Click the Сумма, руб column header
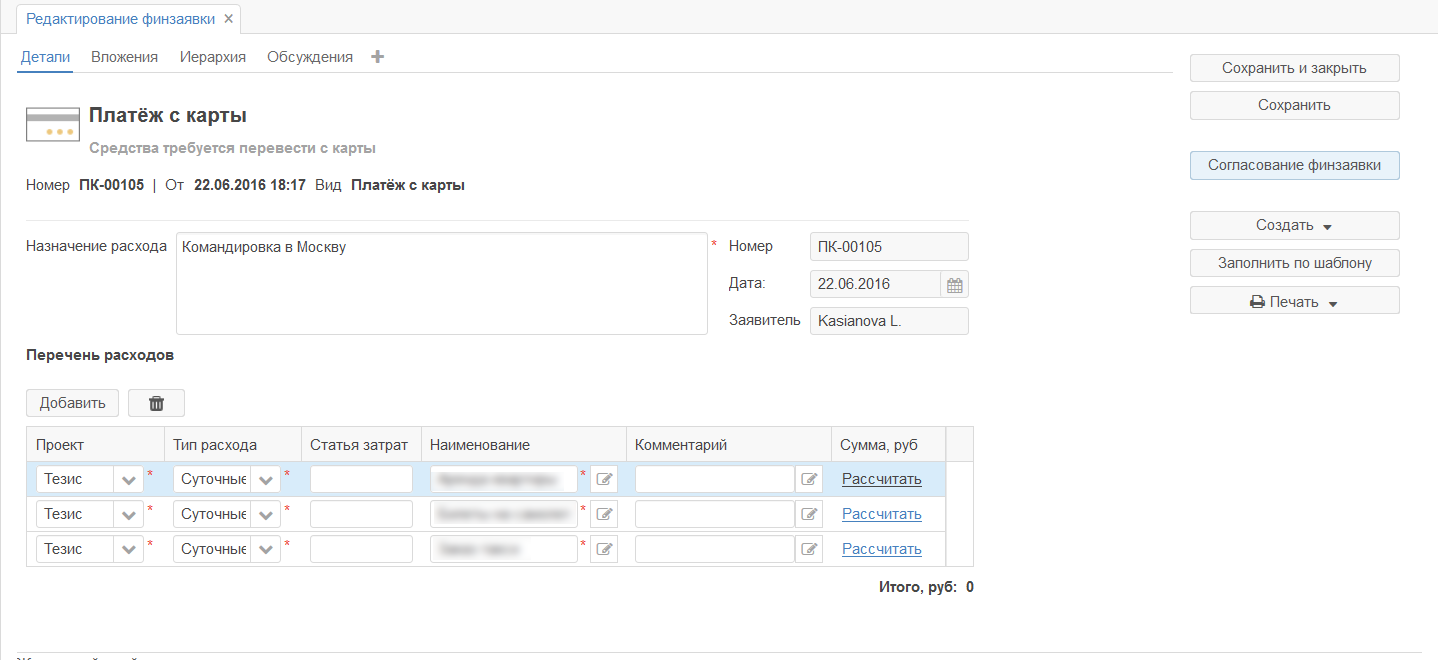The width and height of the screenshot is (1438, 660). [x=888, y=445]
